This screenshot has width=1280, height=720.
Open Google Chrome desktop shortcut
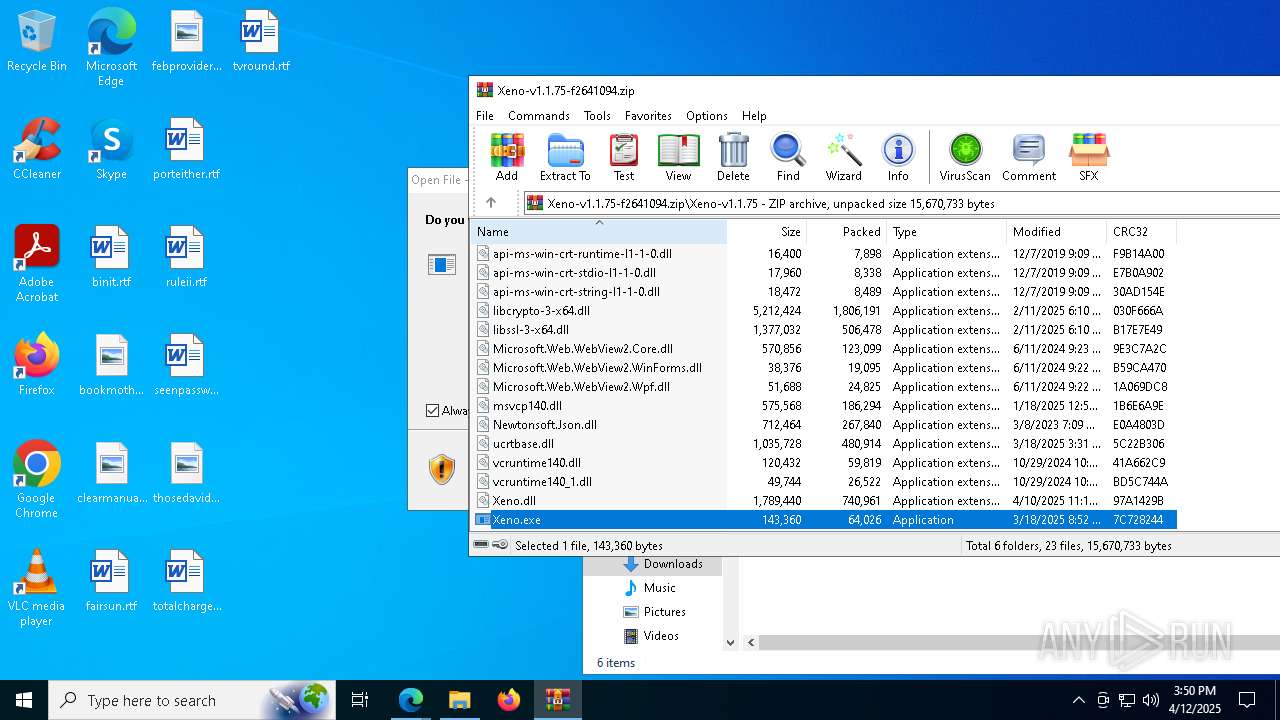pyautogui.click(x=37, y=480)
